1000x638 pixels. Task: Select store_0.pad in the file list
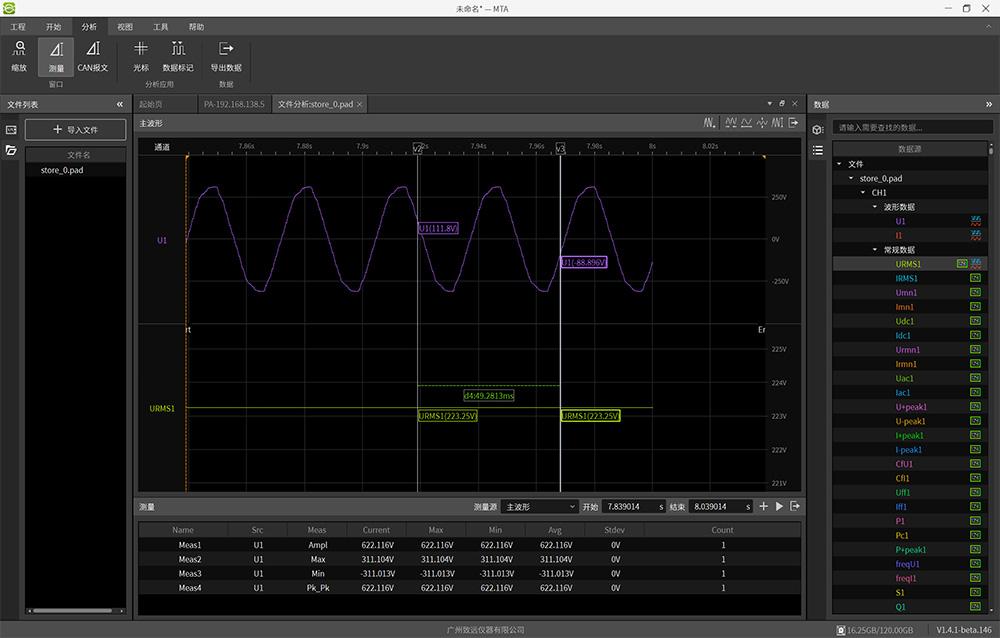tap(62, 171)
